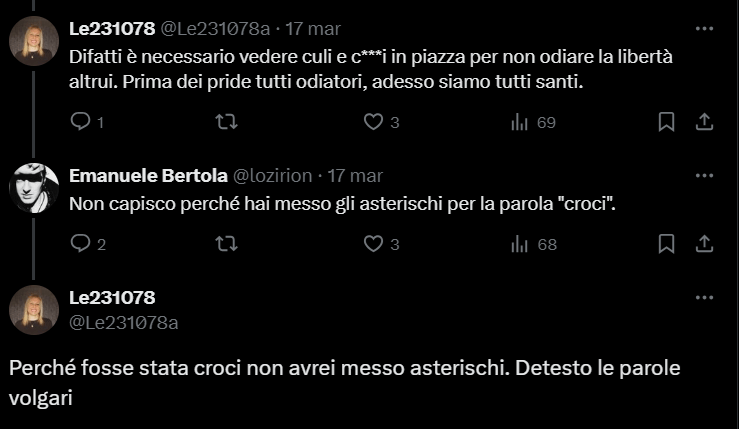Reply to Le231078's first tweet
Screen dimensions: 739x429
click(x=82, y=122)
